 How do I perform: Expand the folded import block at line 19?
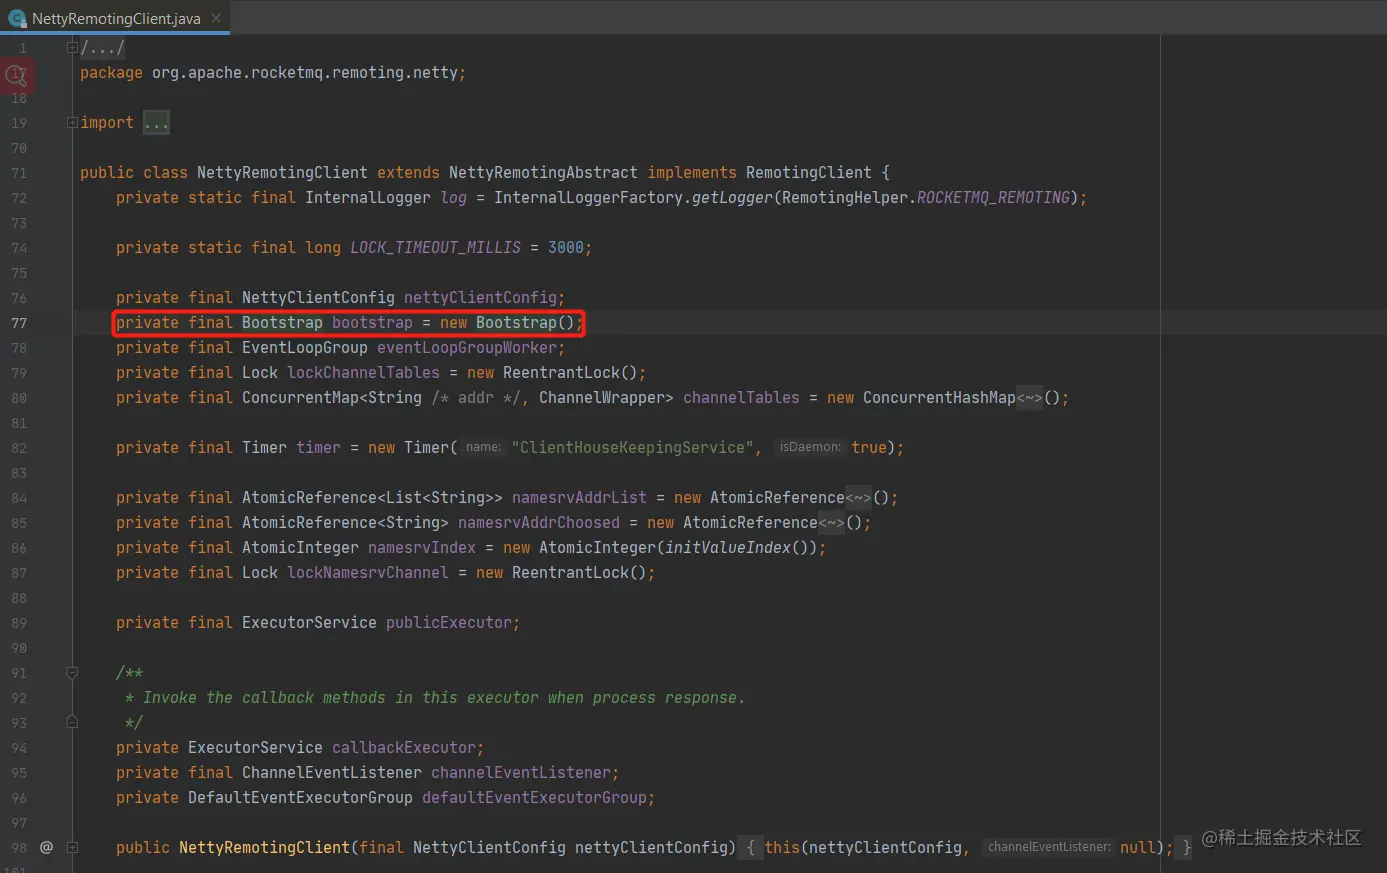point(72,123)
